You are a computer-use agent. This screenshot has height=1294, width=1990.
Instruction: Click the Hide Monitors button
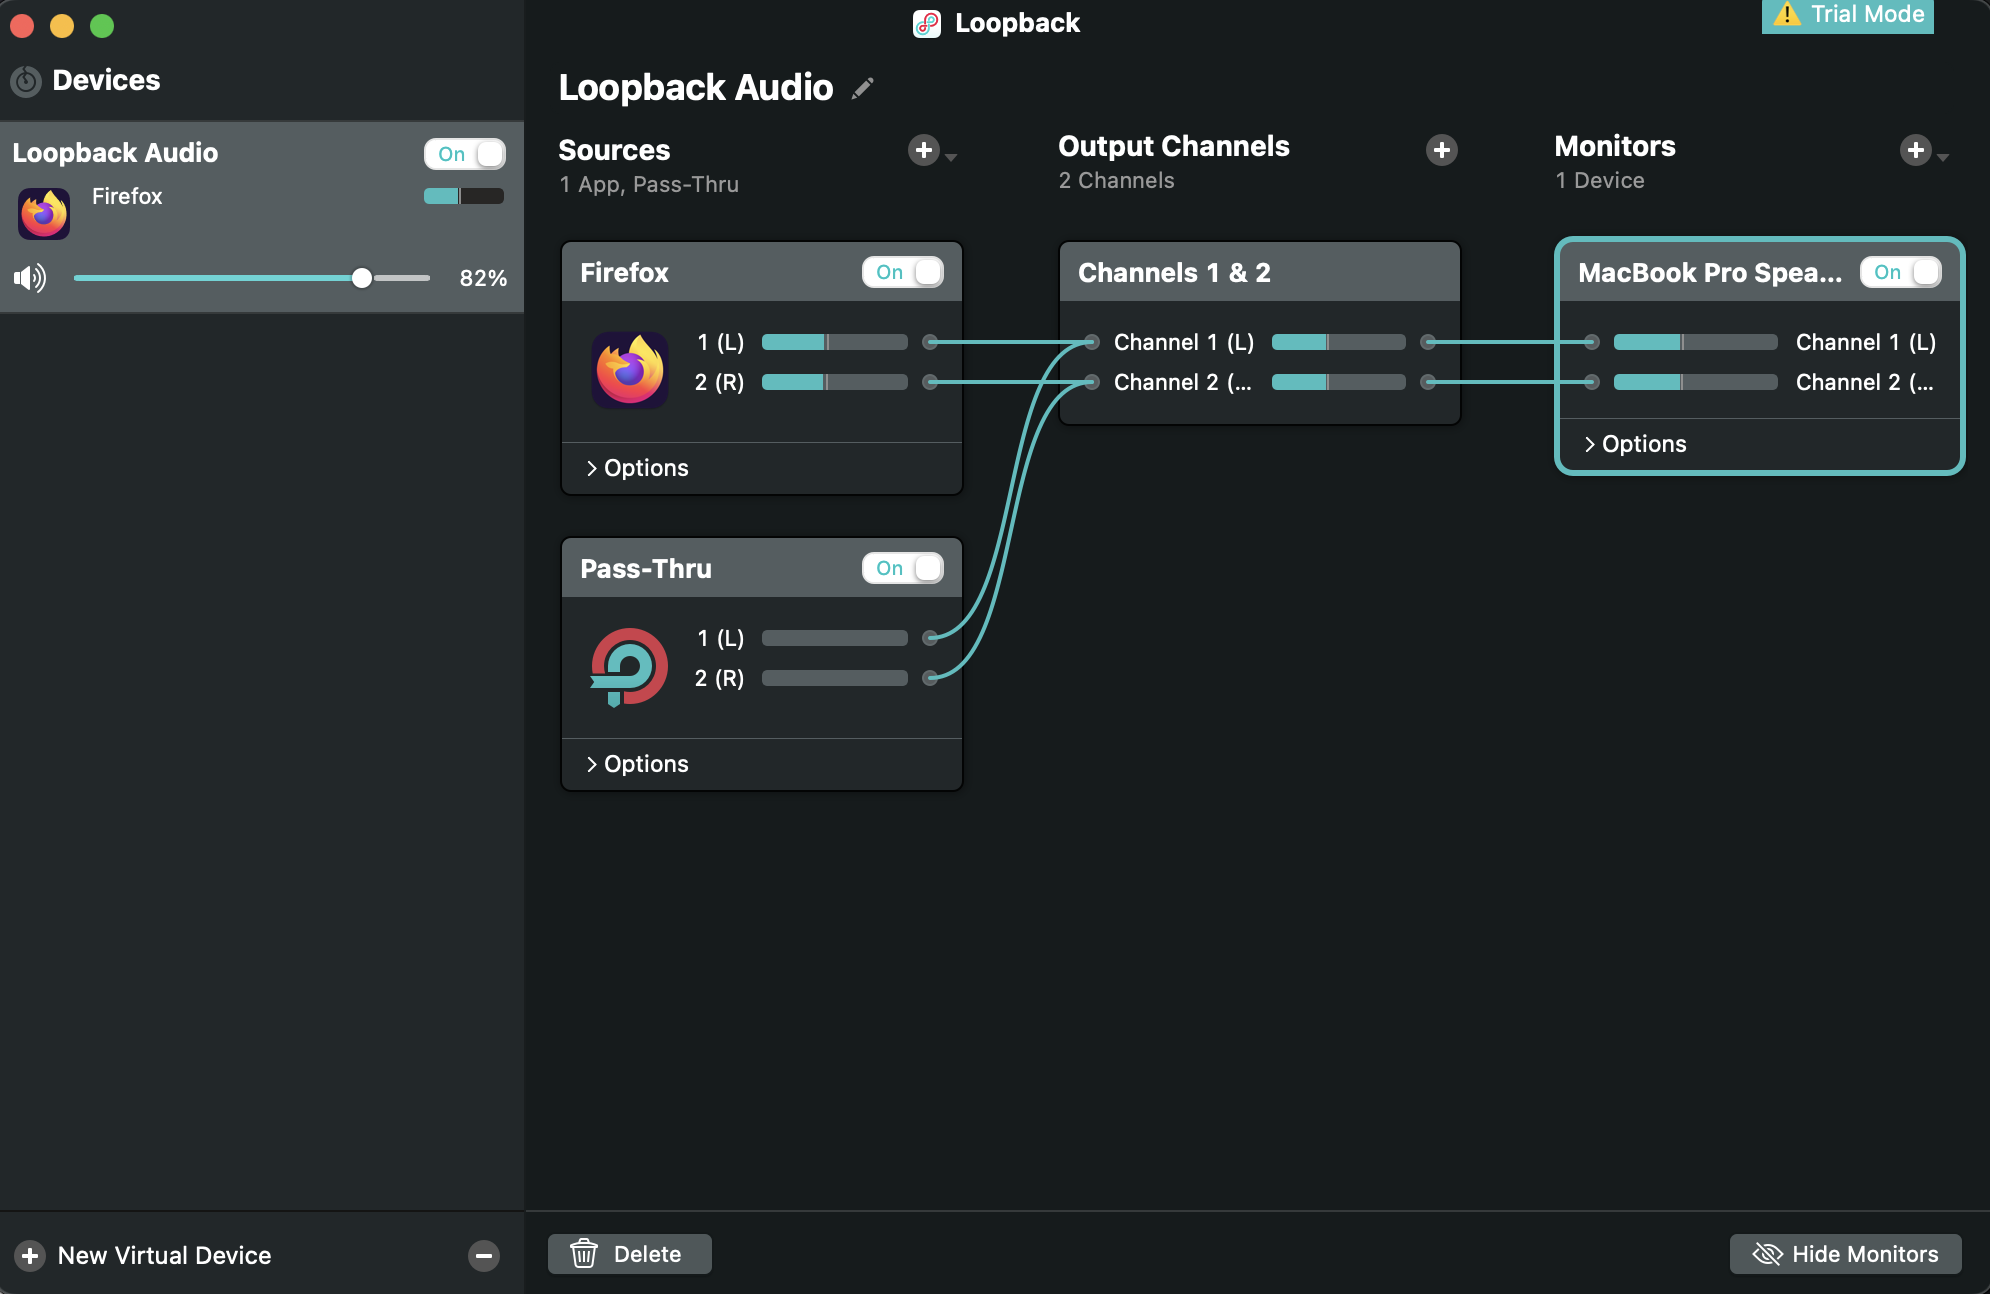click(1845, 1254)
